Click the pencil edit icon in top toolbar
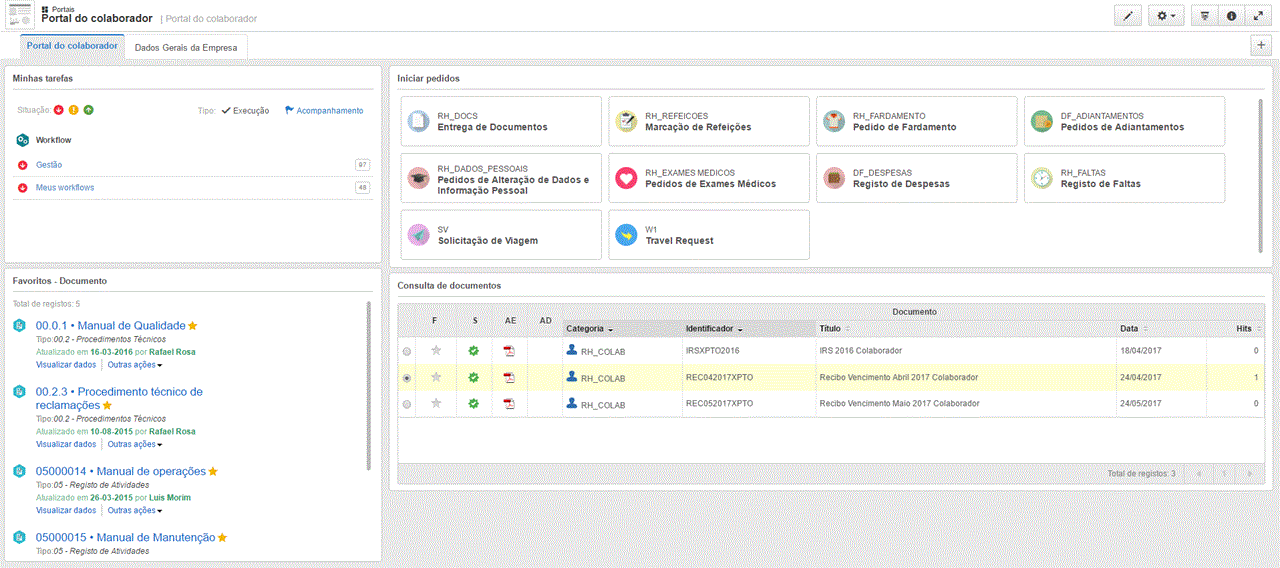The height and width of the screenshot is (568, 1280). click(1127, 16)
